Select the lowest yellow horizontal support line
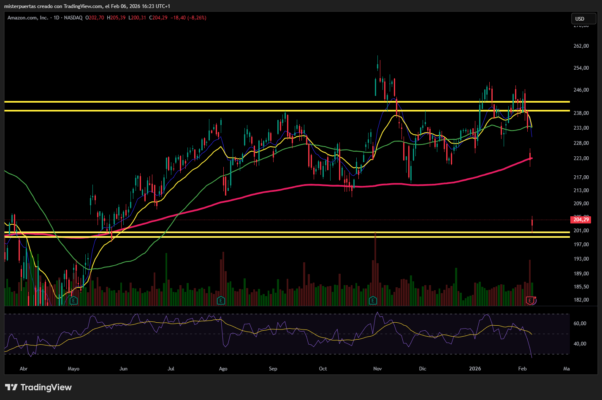This screenshot has width=602, height=400. (300, 238)
